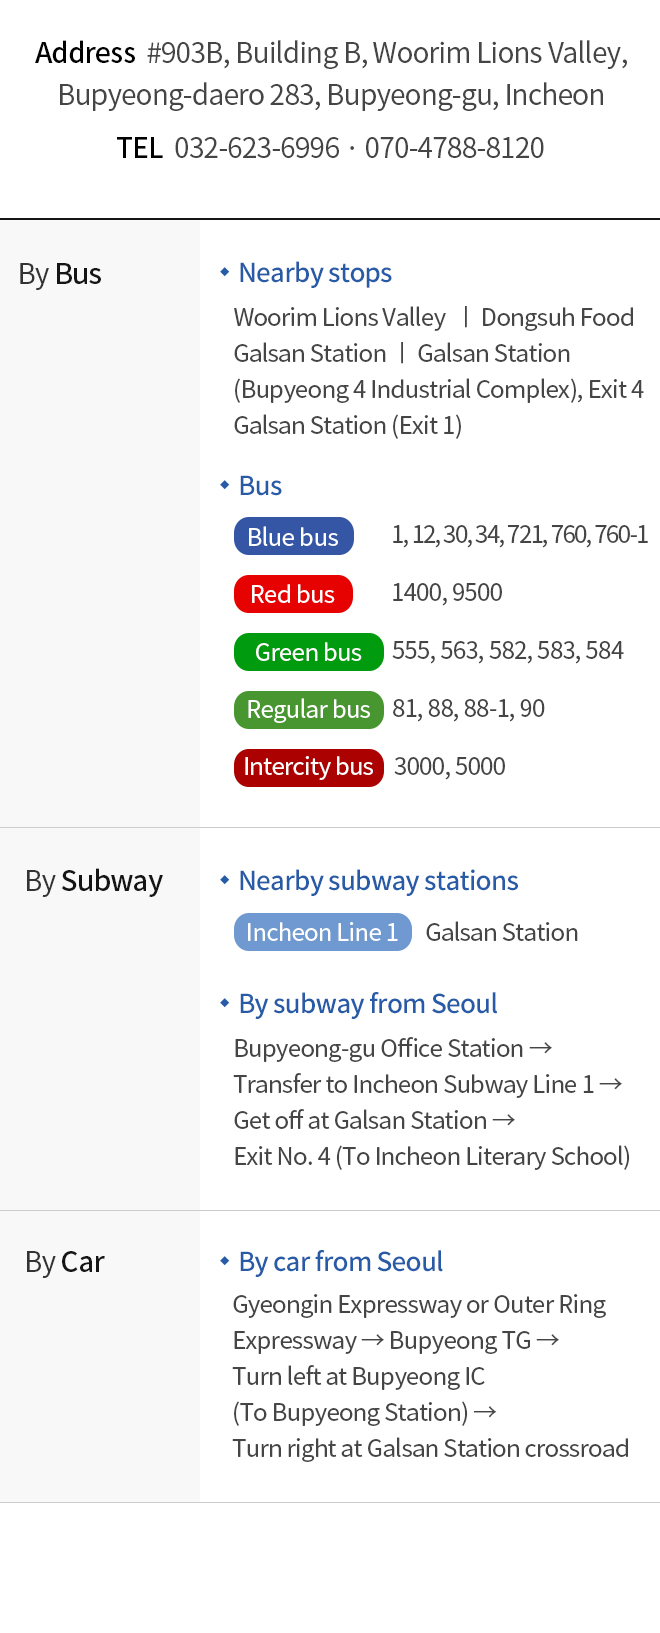This screenshot has width=660, height=1633.
Task: Click the Incheon Line 1 badge
Action: [x=323, y=932]
